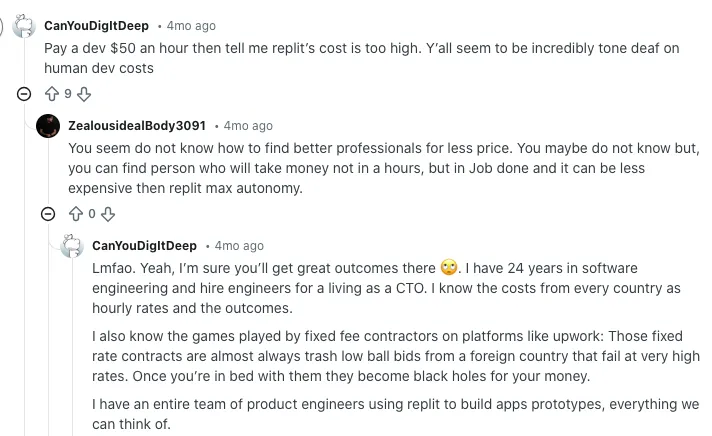Click the vote score showing 0

coord(92,213)
